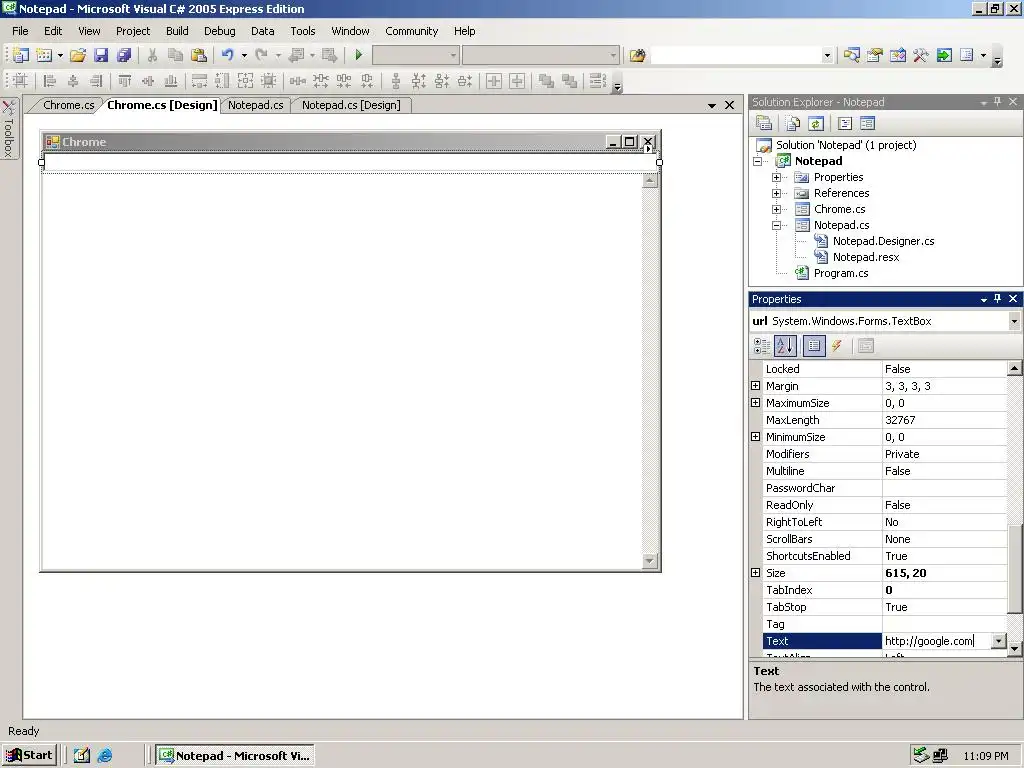This screenshot has width=1024, height=768.
Task: Click the Text property value field
Action: point(937,641)
